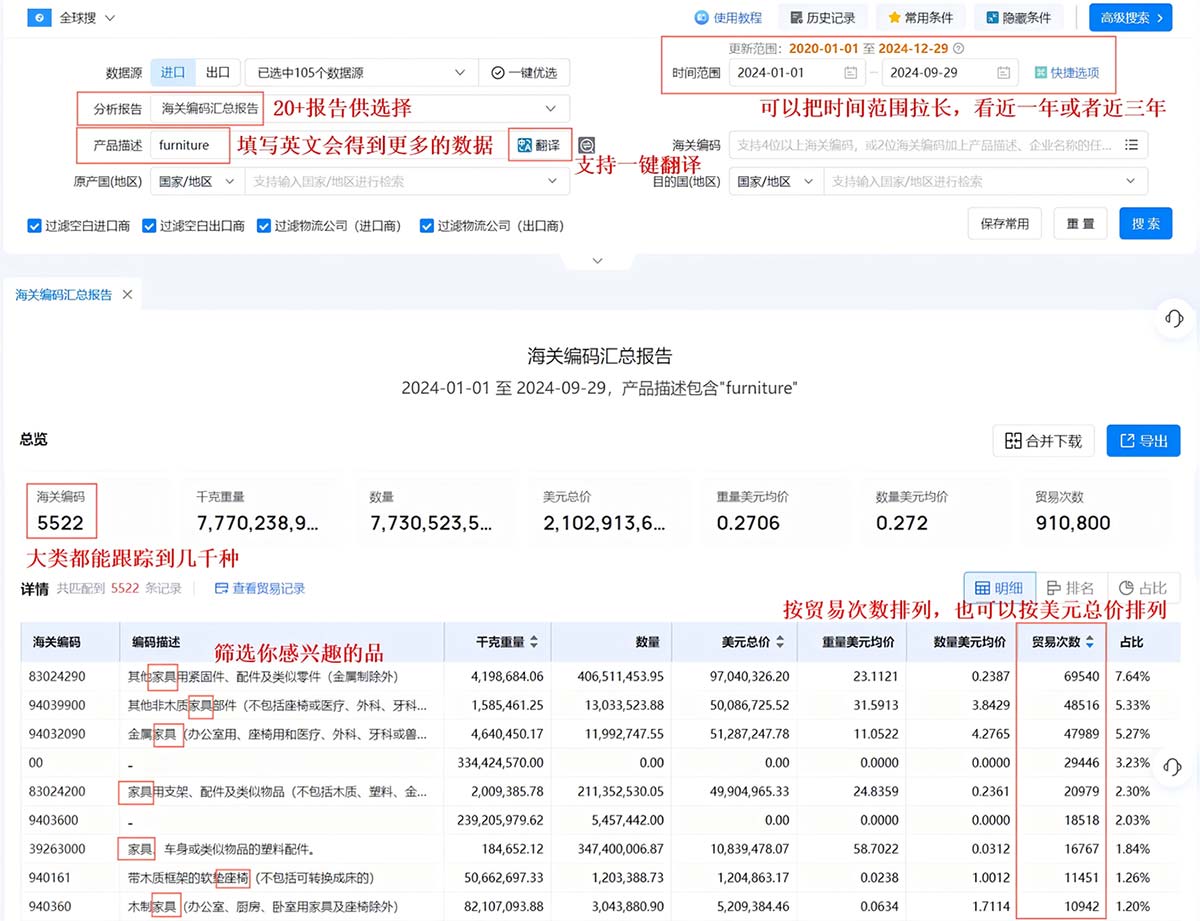Viewport: 1200px width, 921px height.
Task: Click HS code 94039900 cell
Action: (x=59, y=705)
